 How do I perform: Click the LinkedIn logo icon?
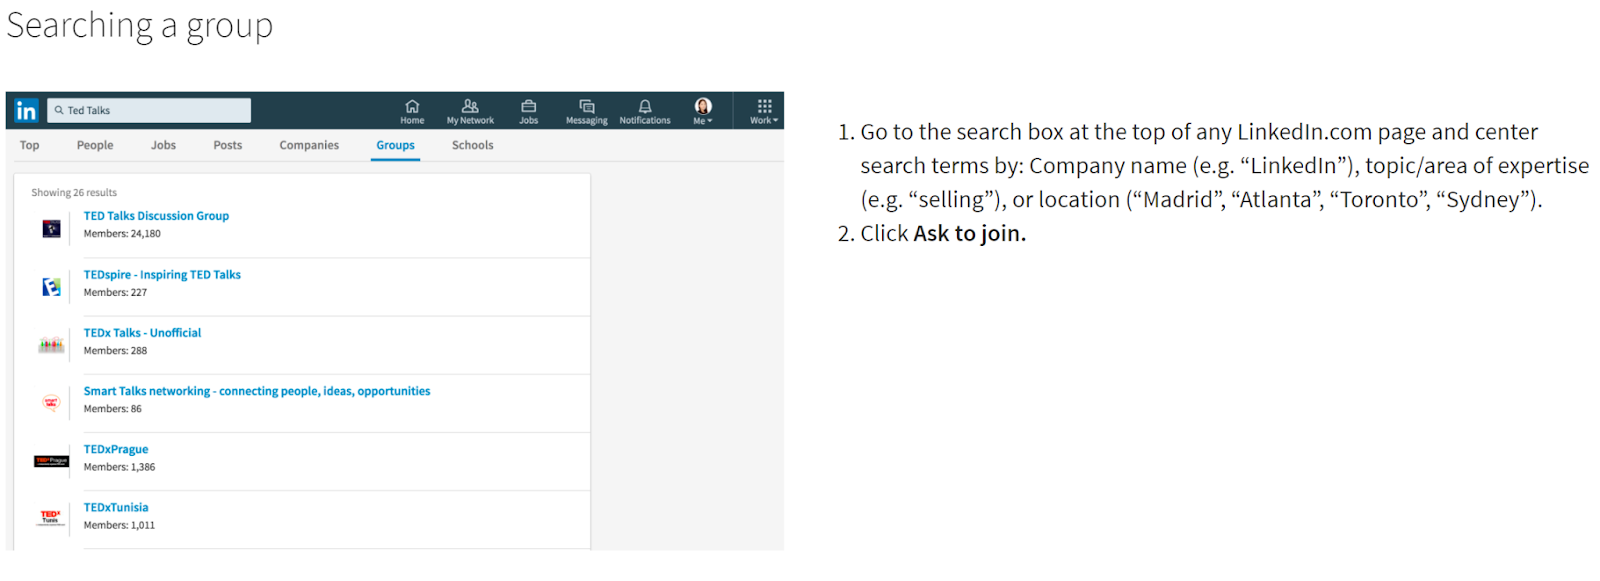click(x=26, y=111)
